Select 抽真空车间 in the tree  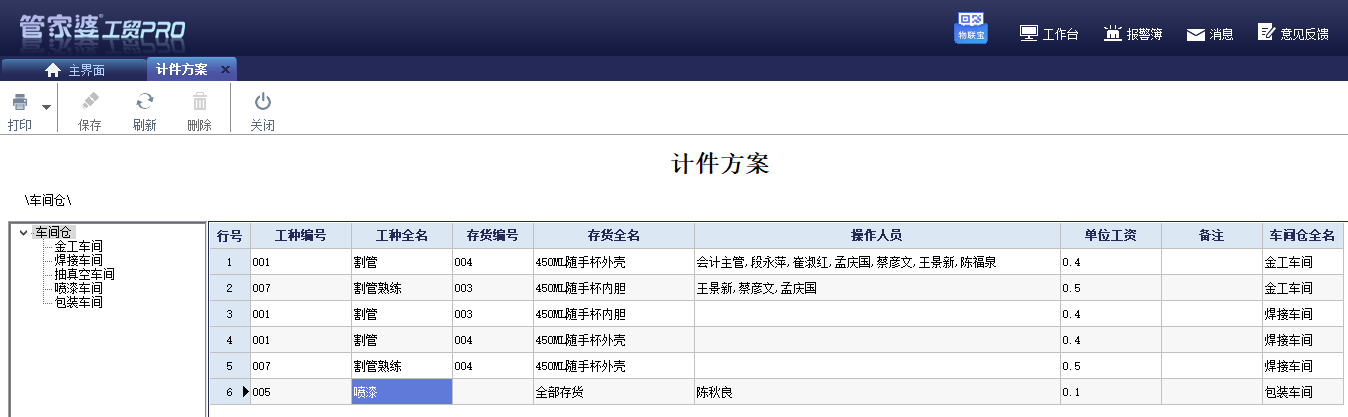(x=84, y=274)
